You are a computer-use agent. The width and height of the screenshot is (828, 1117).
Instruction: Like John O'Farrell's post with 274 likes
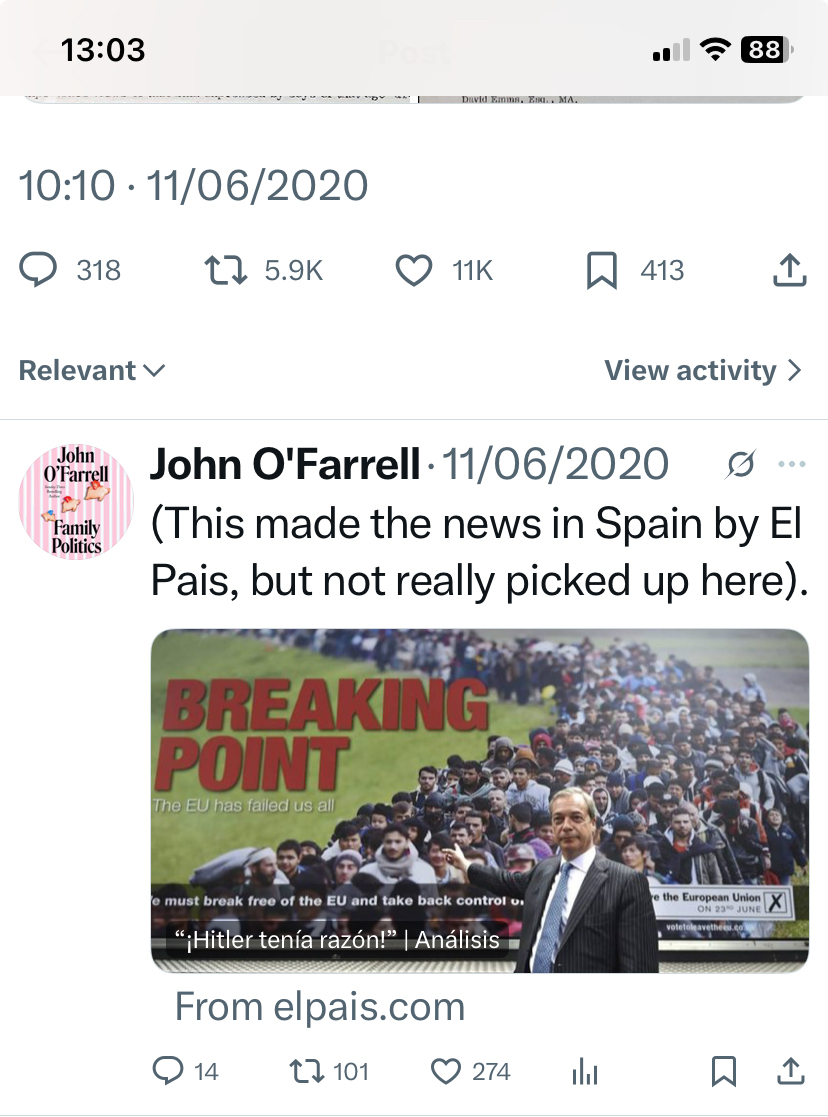coord(445,1072)
